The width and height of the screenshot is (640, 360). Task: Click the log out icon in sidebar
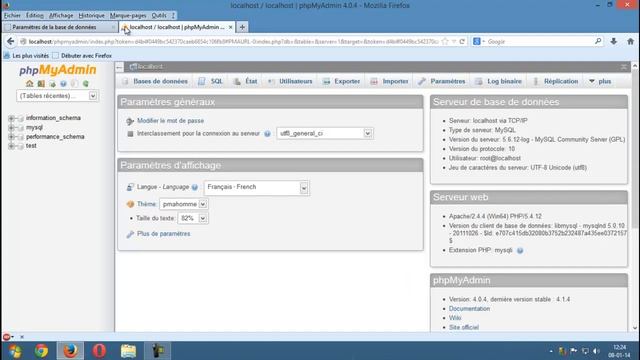coord(41,83)
